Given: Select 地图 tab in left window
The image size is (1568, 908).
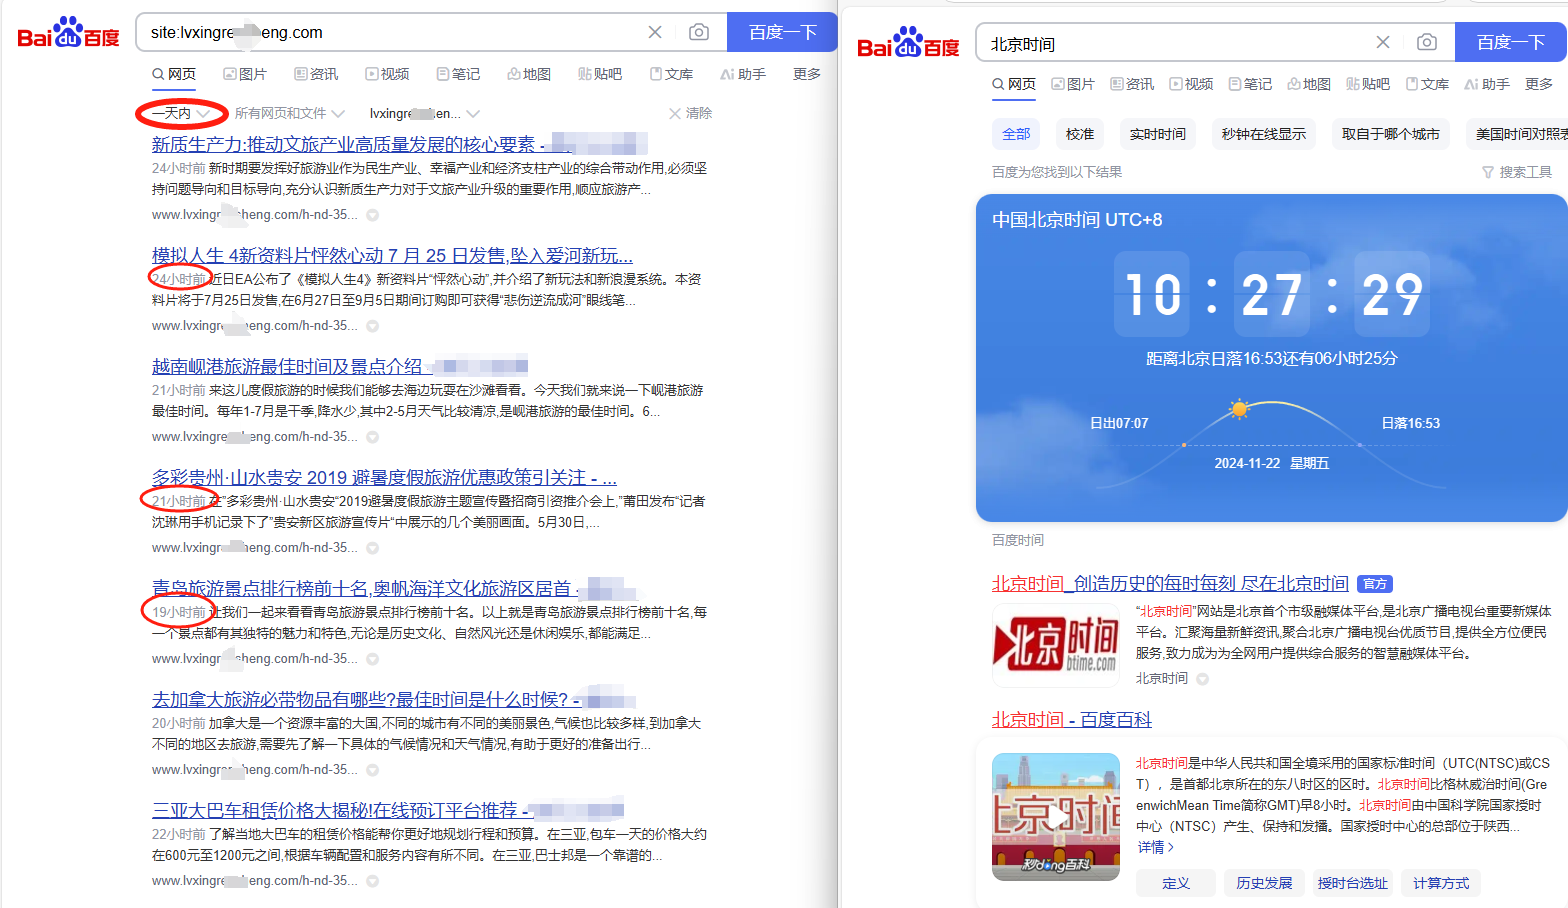Looking at the screenshot, I should tap(529, 74).
